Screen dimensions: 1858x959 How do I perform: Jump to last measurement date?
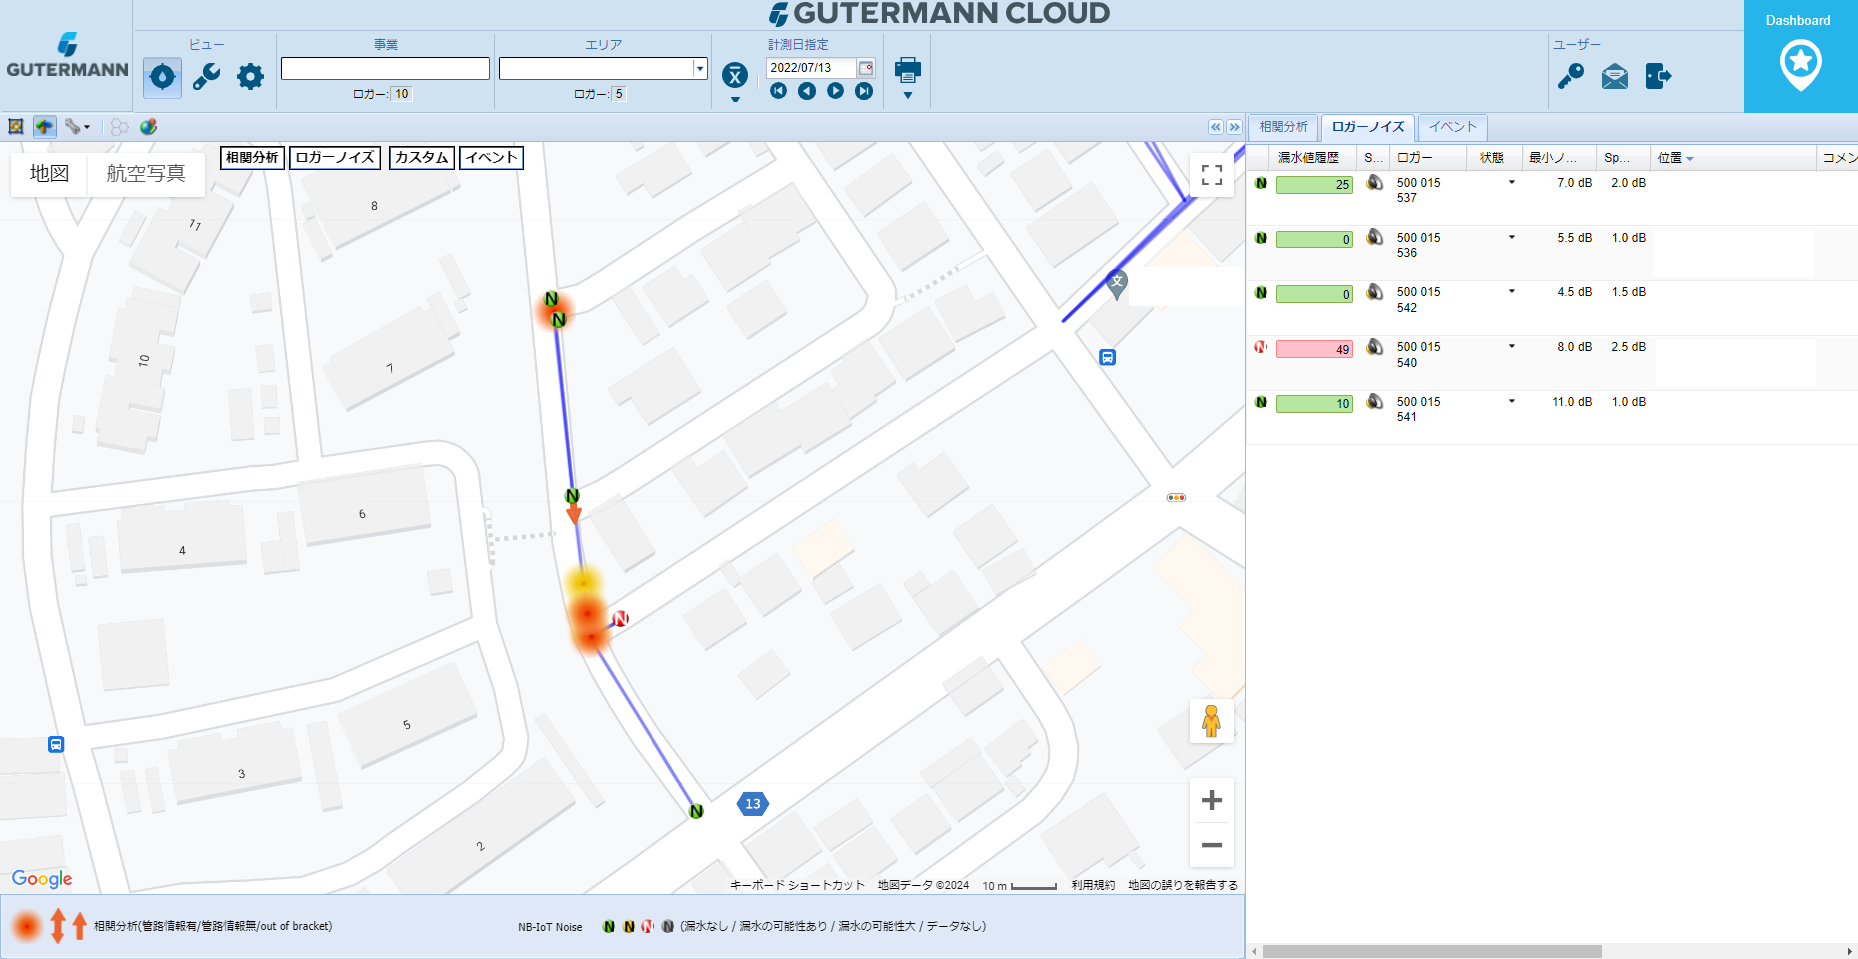click(864, 91)
